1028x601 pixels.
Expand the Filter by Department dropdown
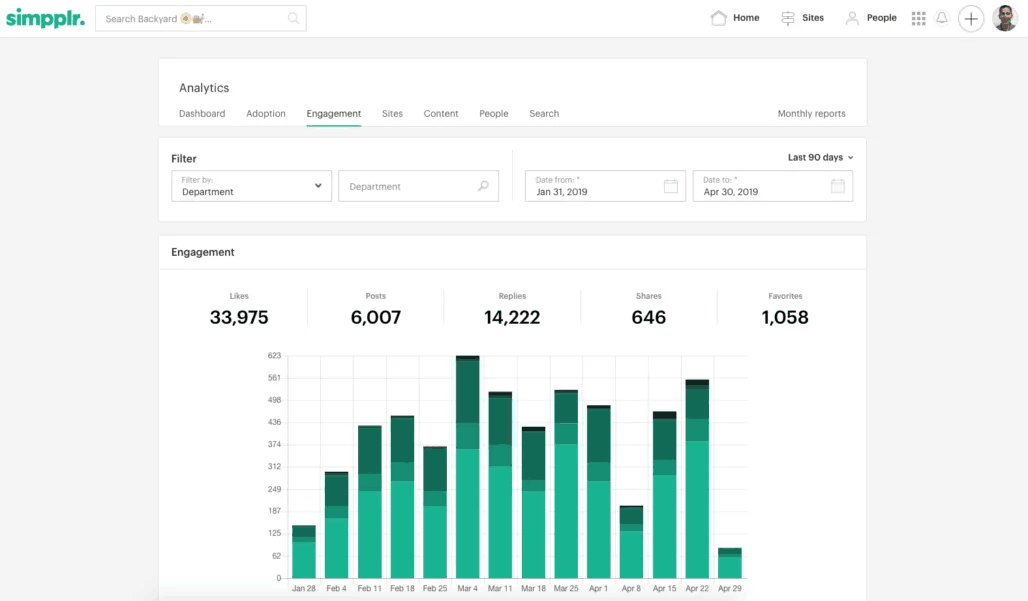click(x=251, y=186)
